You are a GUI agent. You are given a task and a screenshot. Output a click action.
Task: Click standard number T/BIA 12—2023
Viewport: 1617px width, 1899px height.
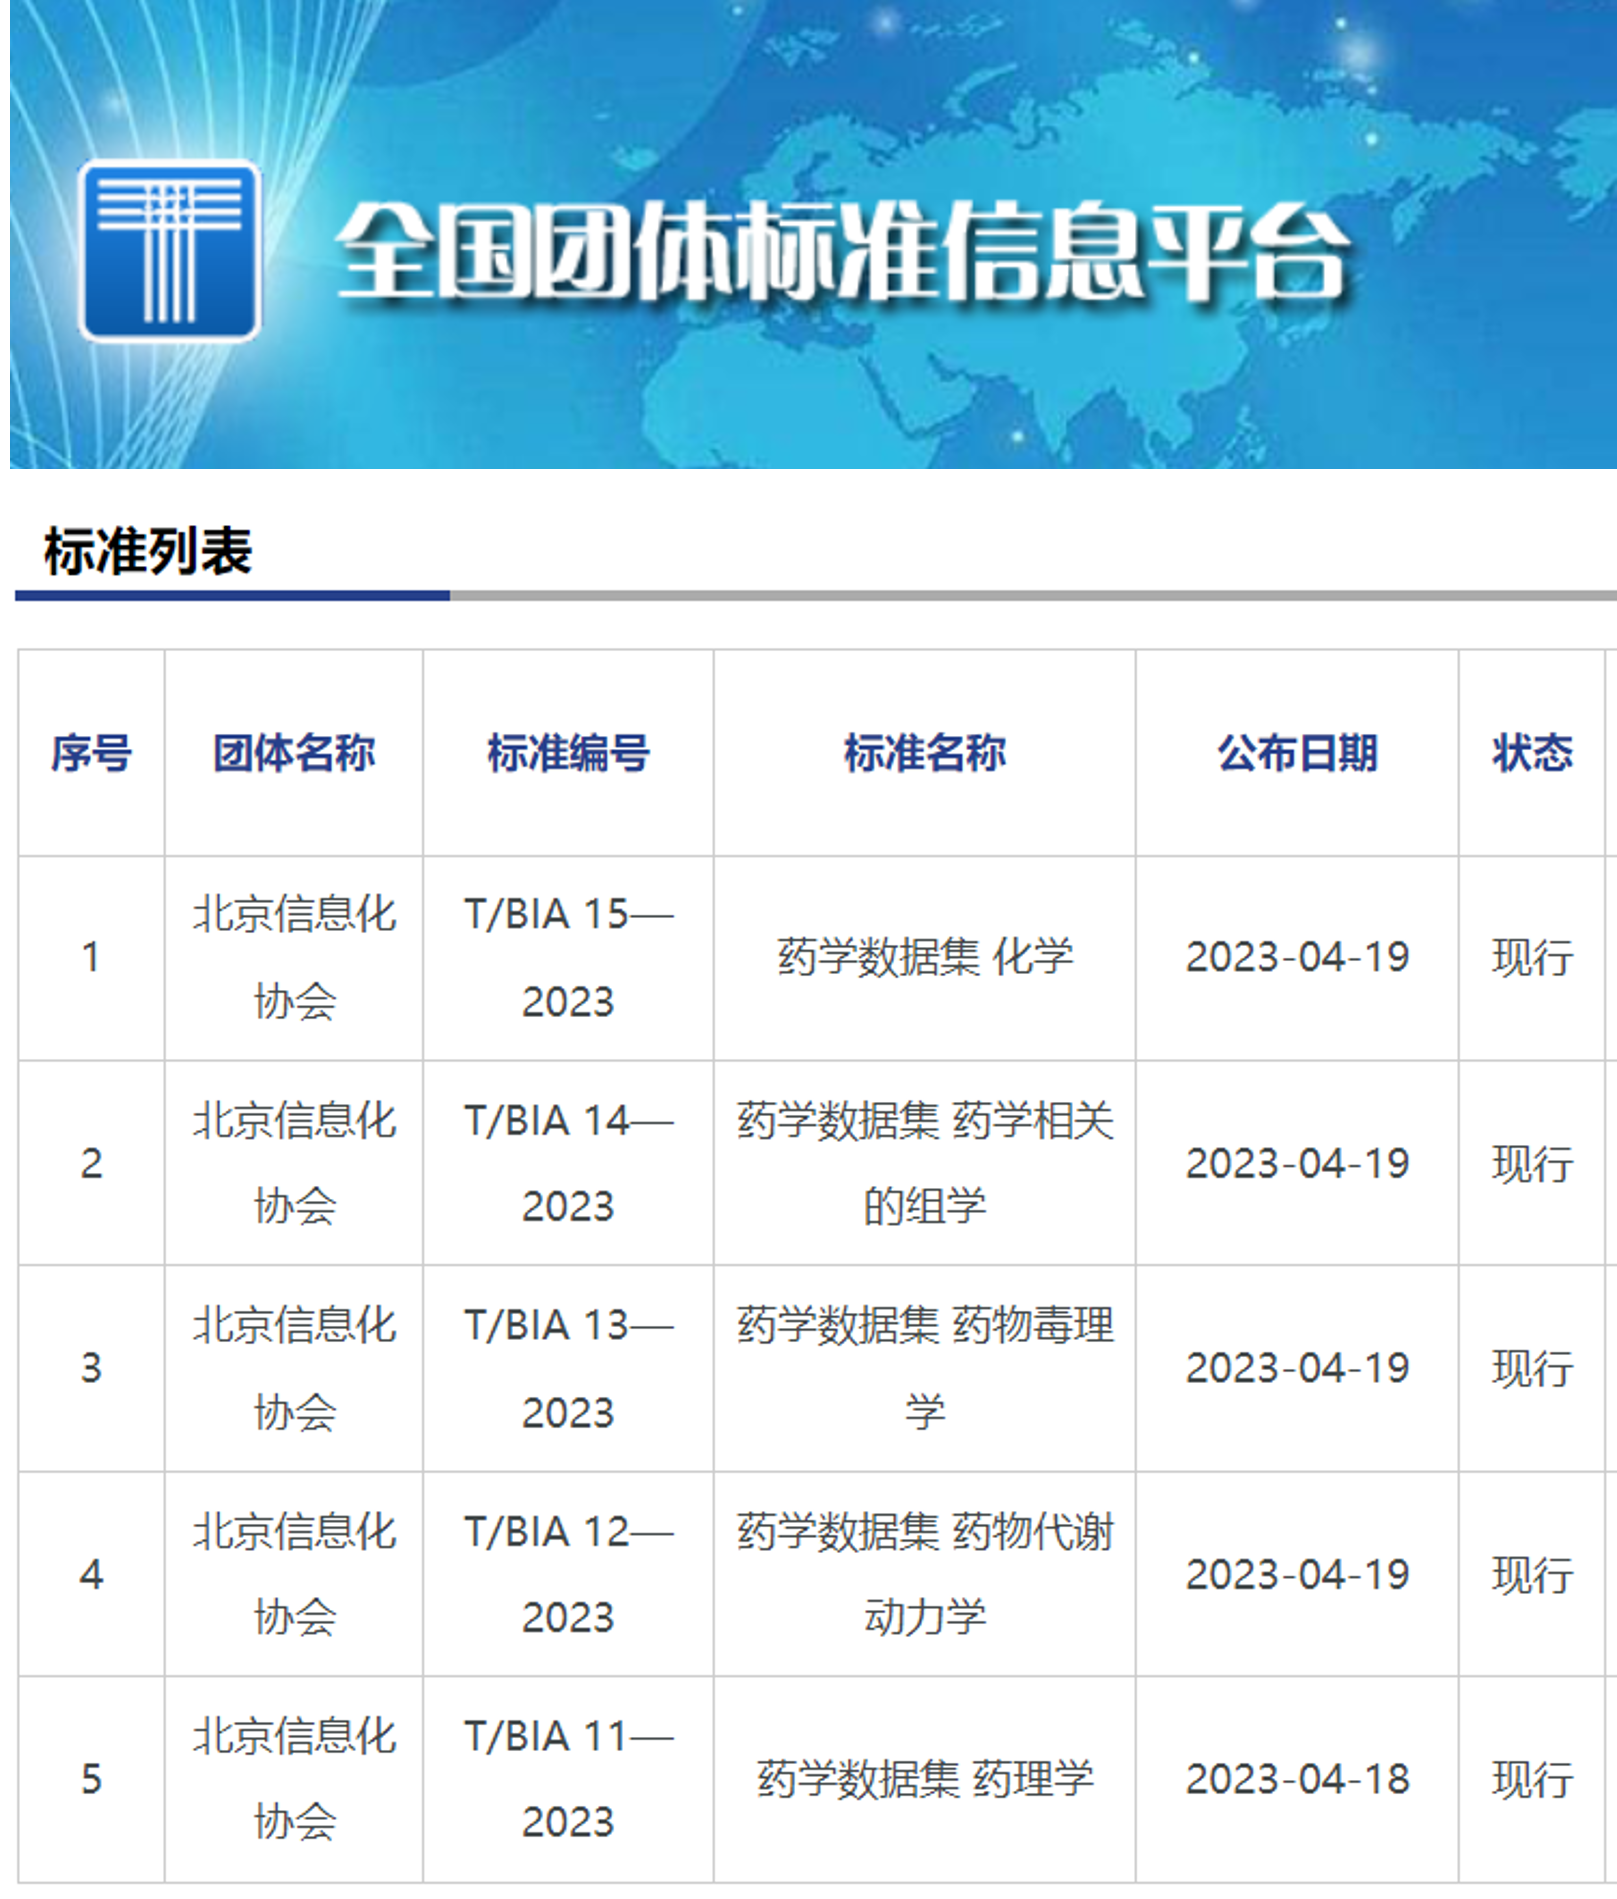coord(568,1574)
